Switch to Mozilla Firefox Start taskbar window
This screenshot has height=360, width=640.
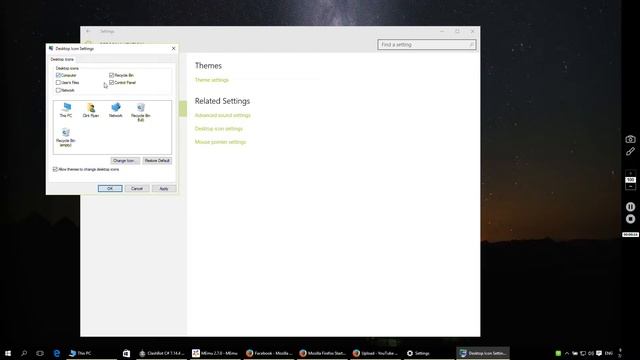(322, 353)
